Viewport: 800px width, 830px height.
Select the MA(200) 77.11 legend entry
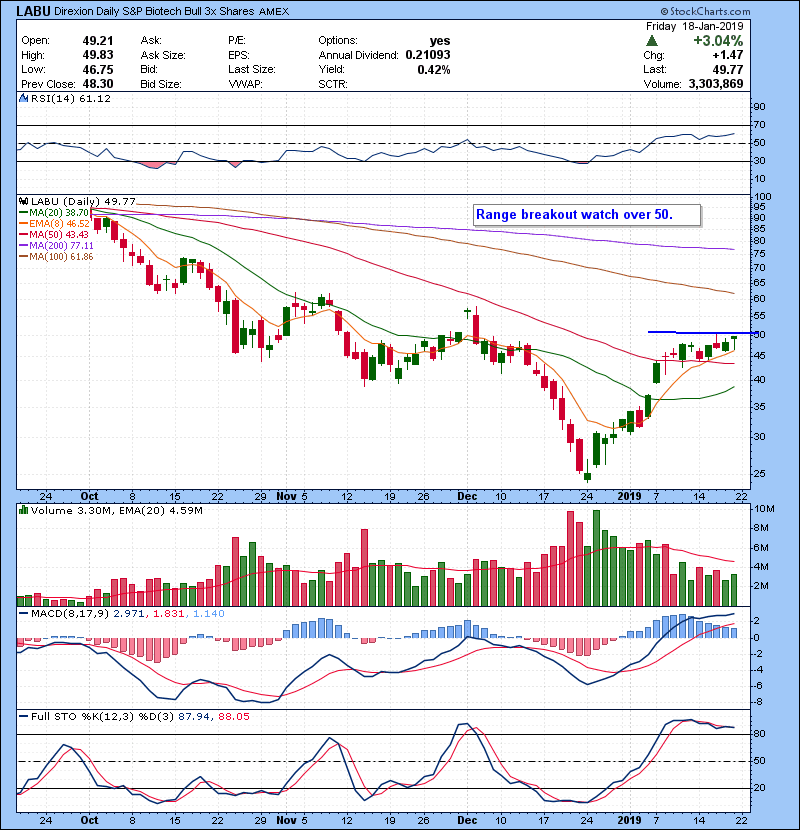point(56,246)
